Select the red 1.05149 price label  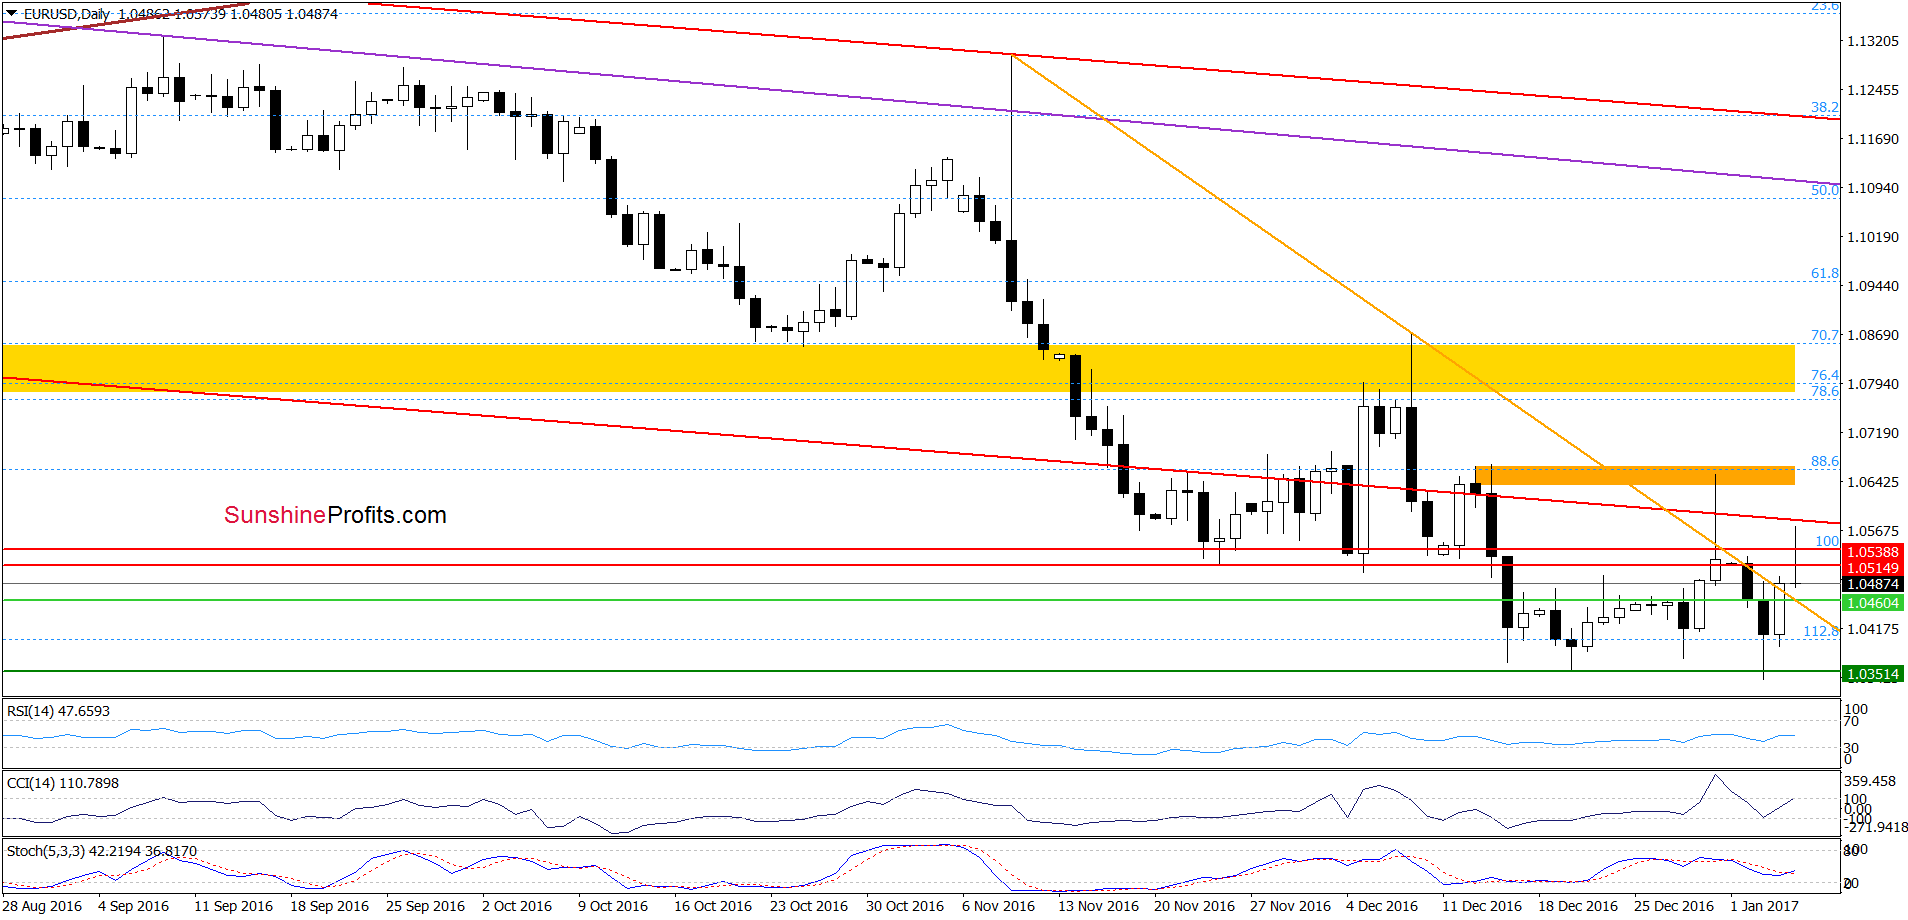pos(1872,568)
